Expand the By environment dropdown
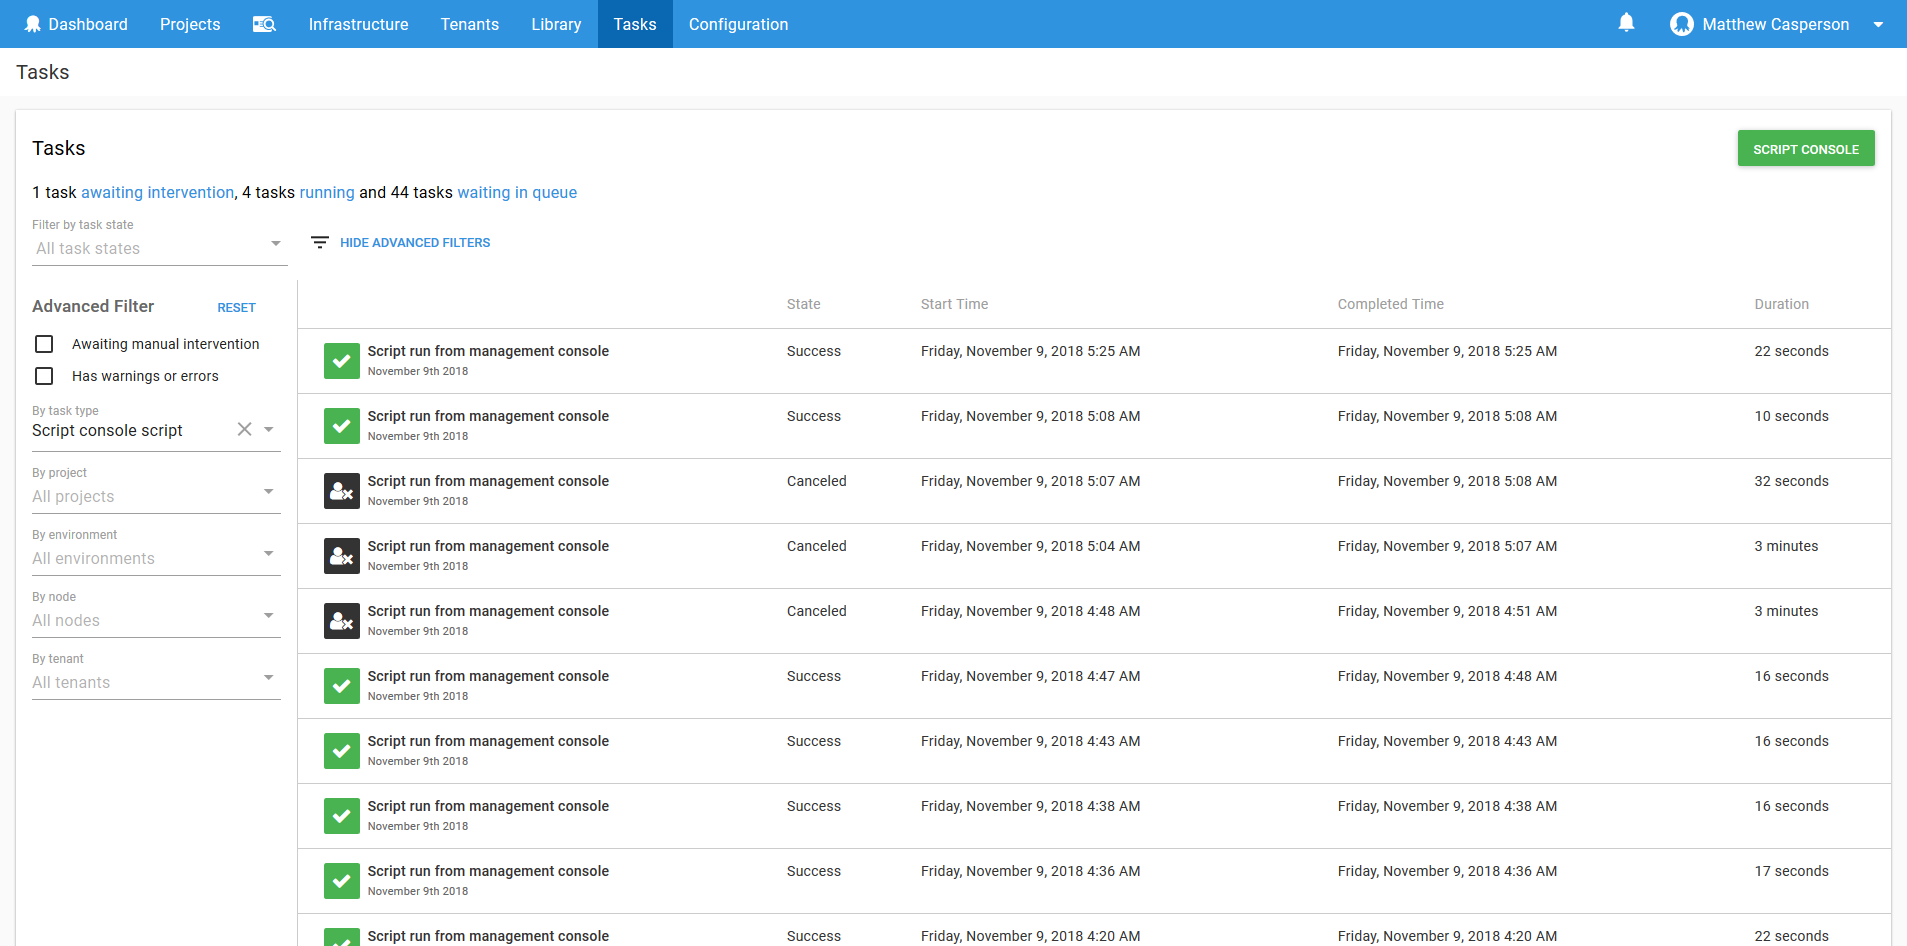The height and width of the screenshot is (946, 1907). click(x=156, y=558)
